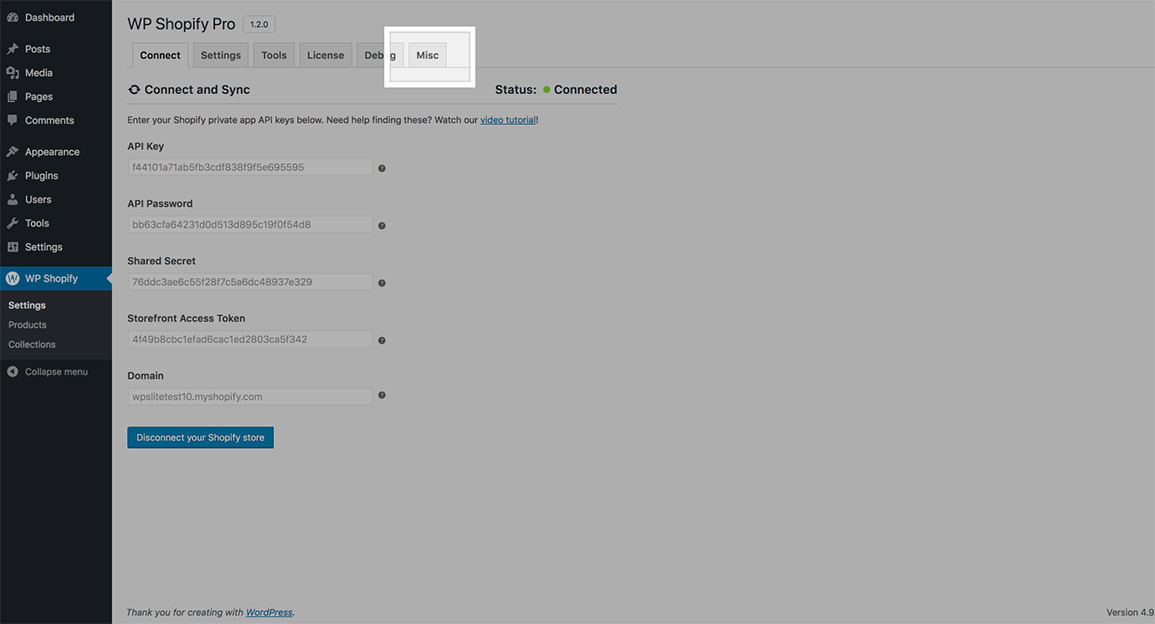Click the 1.2.0 version badge
Image resolution: width=1155 pixels, height=624 pixels.
pyautogui.click(x=259, y=24)
